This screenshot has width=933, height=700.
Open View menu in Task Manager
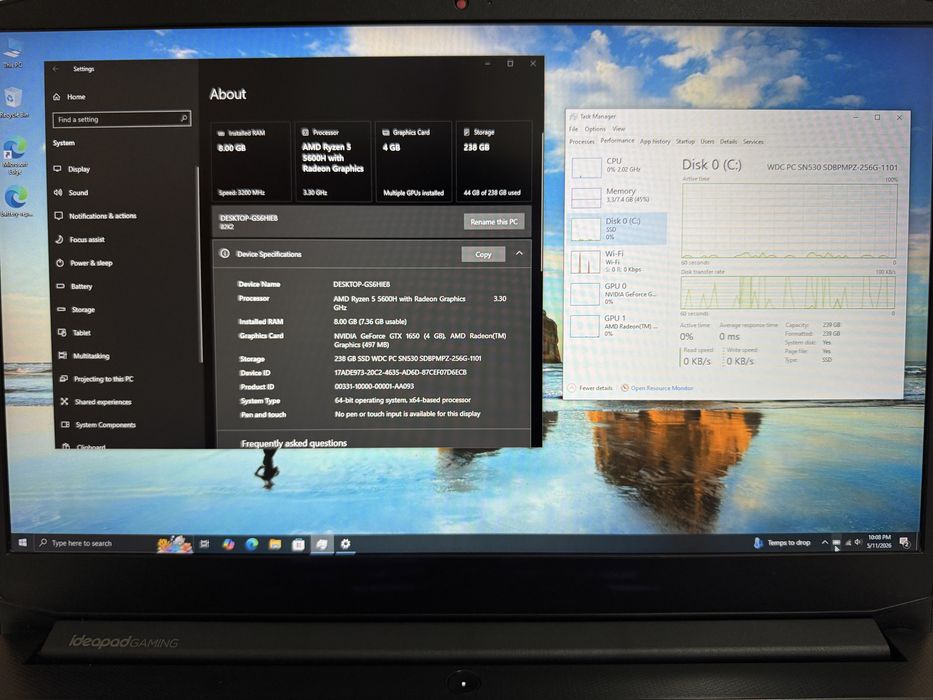619,129
